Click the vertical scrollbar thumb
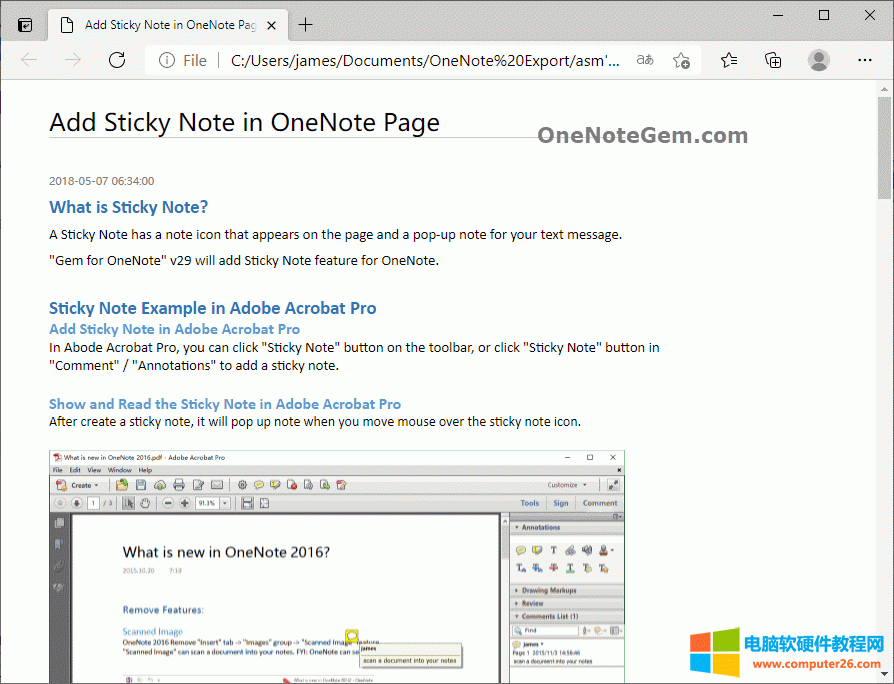The width and height of the screenshot is (894, 684). tap(884, 145)
